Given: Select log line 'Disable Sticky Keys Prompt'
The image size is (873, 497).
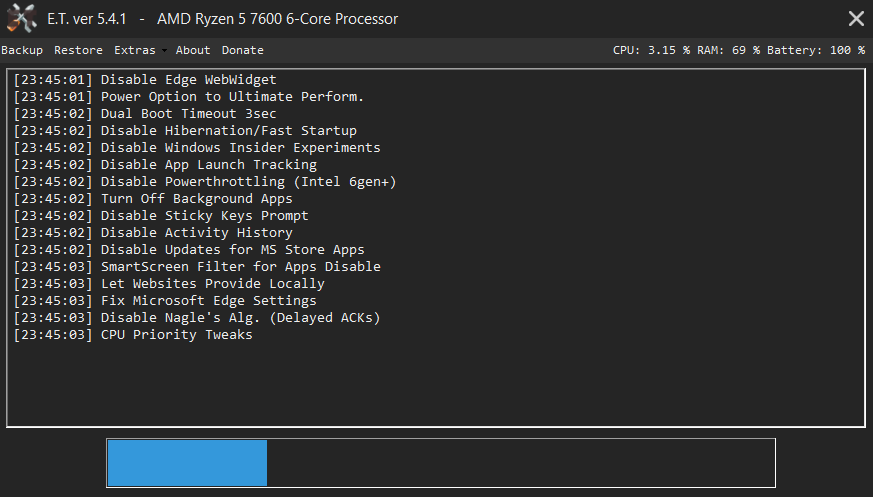Looking at the screenshot, I should click(x=161, y=215).
